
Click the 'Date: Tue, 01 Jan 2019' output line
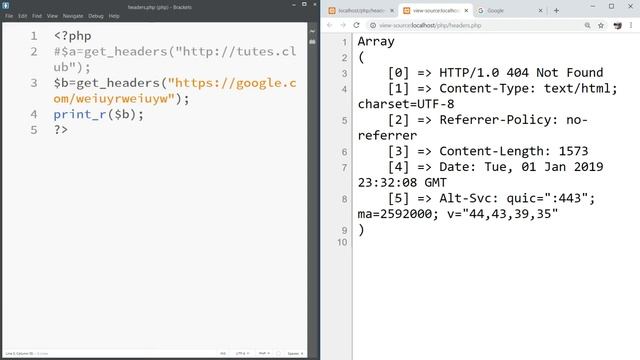[x=521, y=167]
